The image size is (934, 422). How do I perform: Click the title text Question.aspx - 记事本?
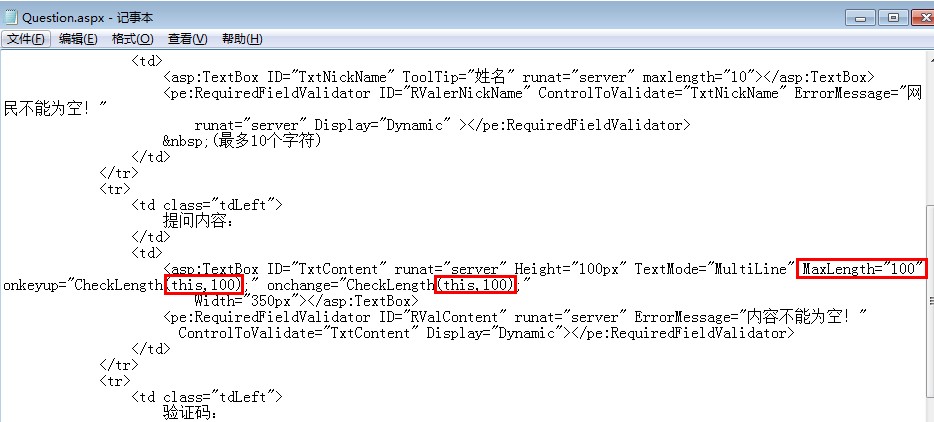point(88,18)
